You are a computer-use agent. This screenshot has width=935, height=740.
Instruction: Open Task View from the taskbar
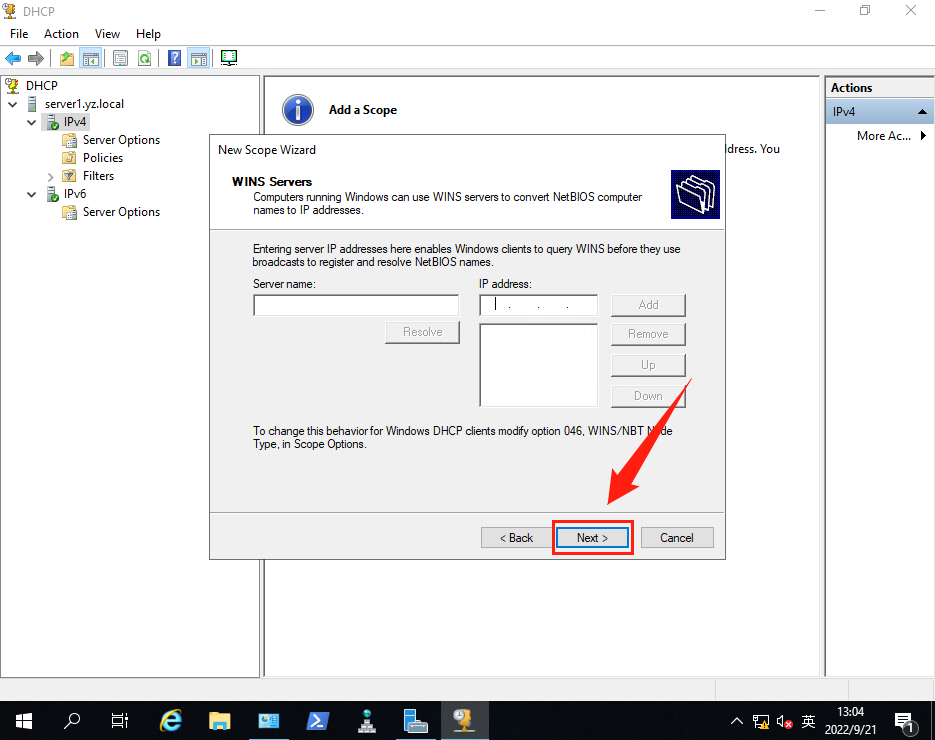pyautogui.click(x=120, y=721)
